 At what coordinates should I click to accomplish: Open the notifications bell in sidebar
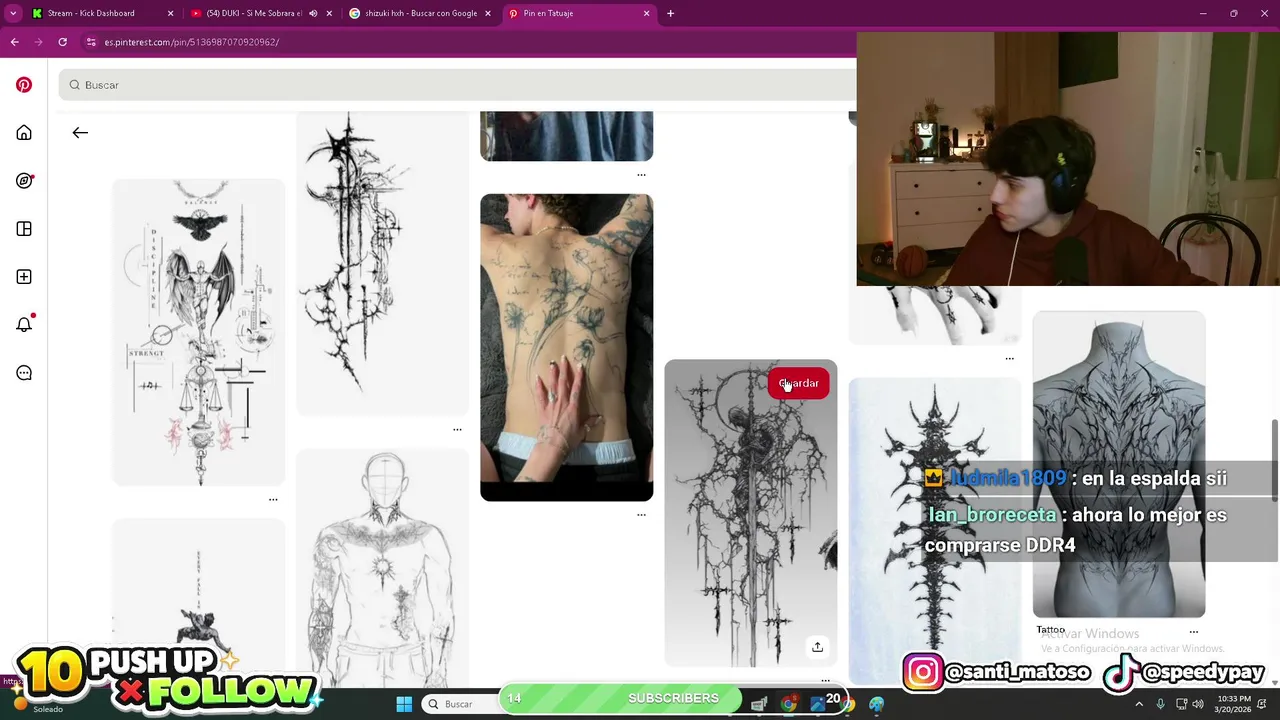point(24,324)
